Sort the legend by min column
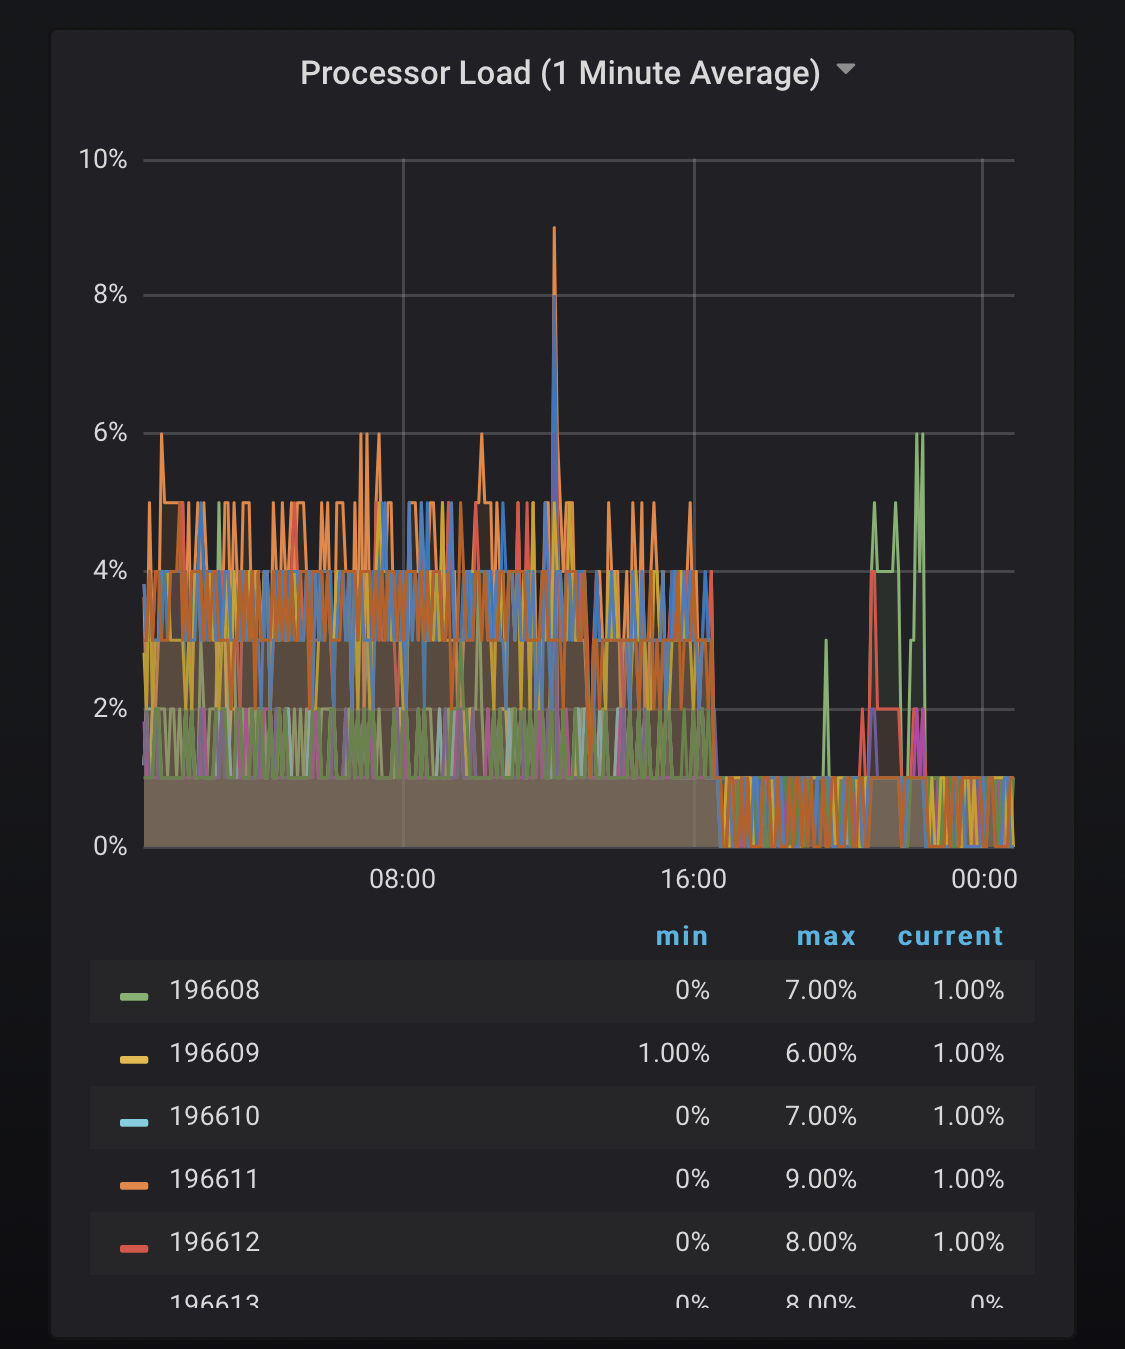This screenshot has height=1349, width=1125. coord(681,936)
